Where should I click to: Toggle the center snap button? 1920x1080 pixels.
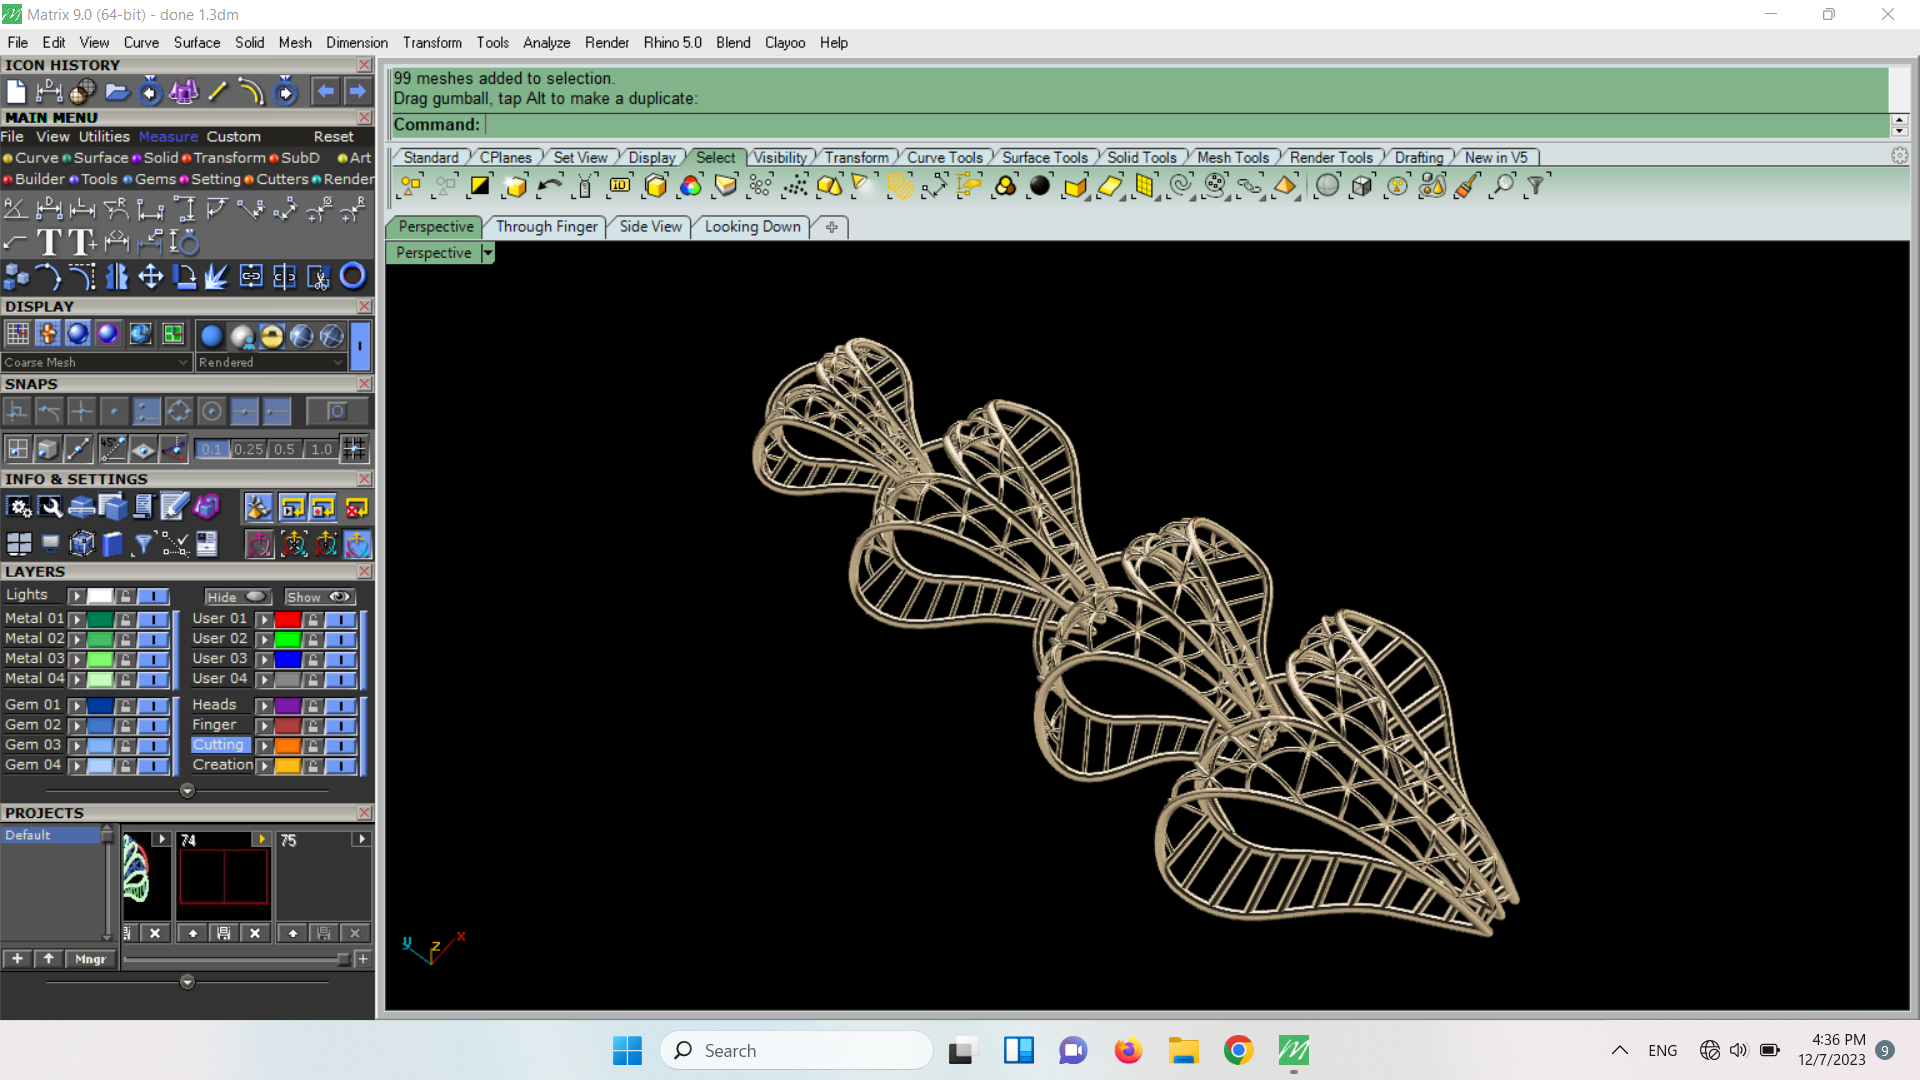click(x=211, y=411)
